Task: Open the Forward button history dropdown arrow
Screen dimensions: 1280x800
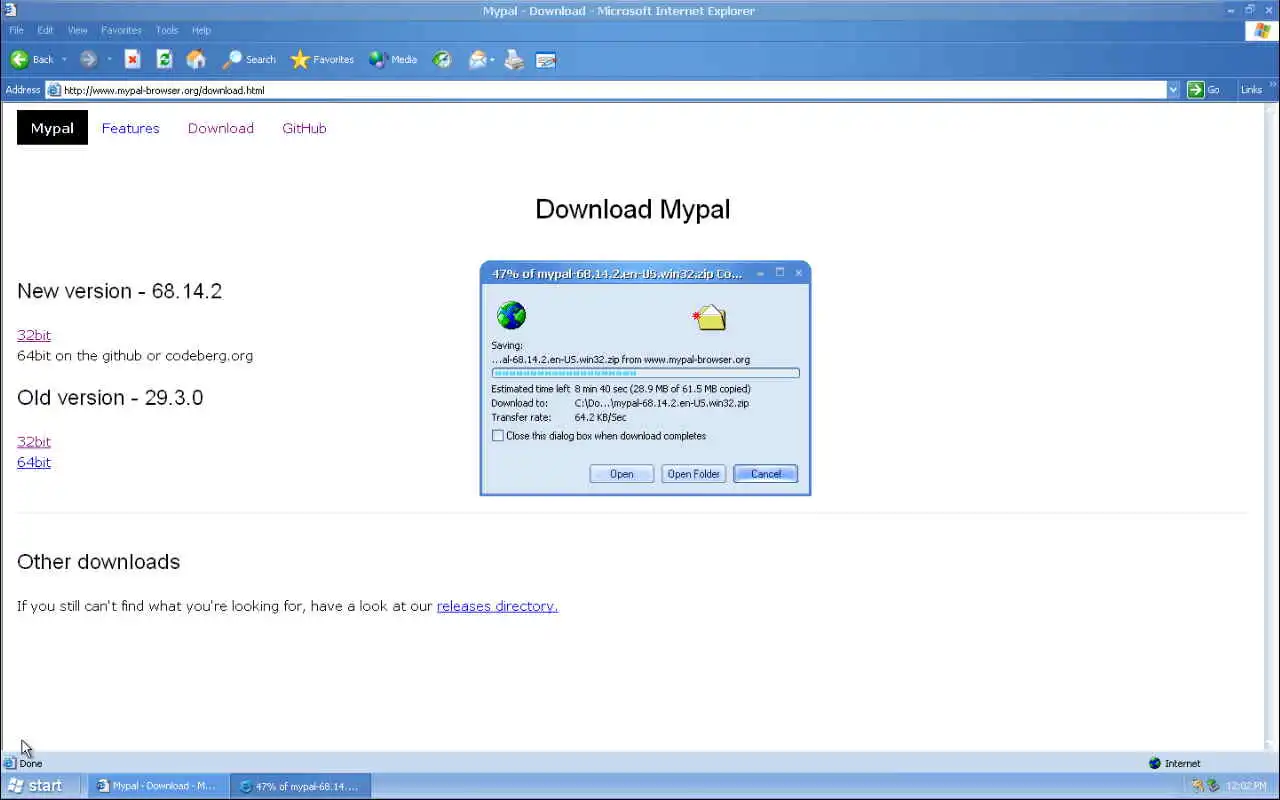Action: 109,60
